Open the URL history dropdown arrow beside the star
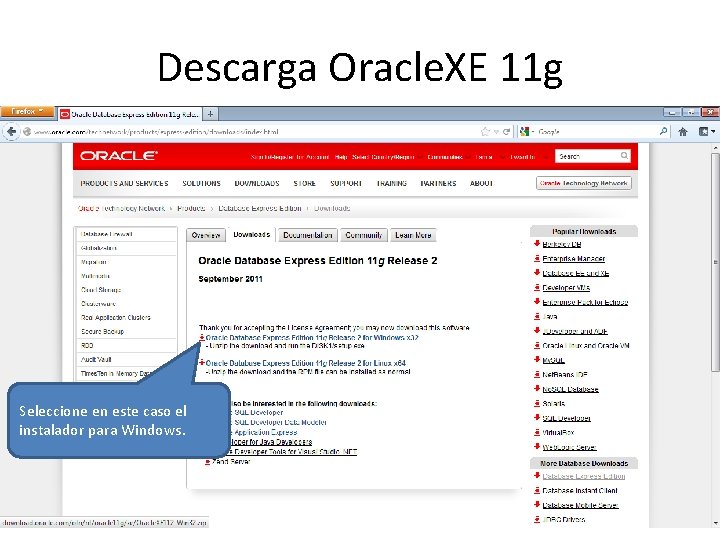Image resolution: width=720 pixels, height=540 pixels. click(496, 132)
